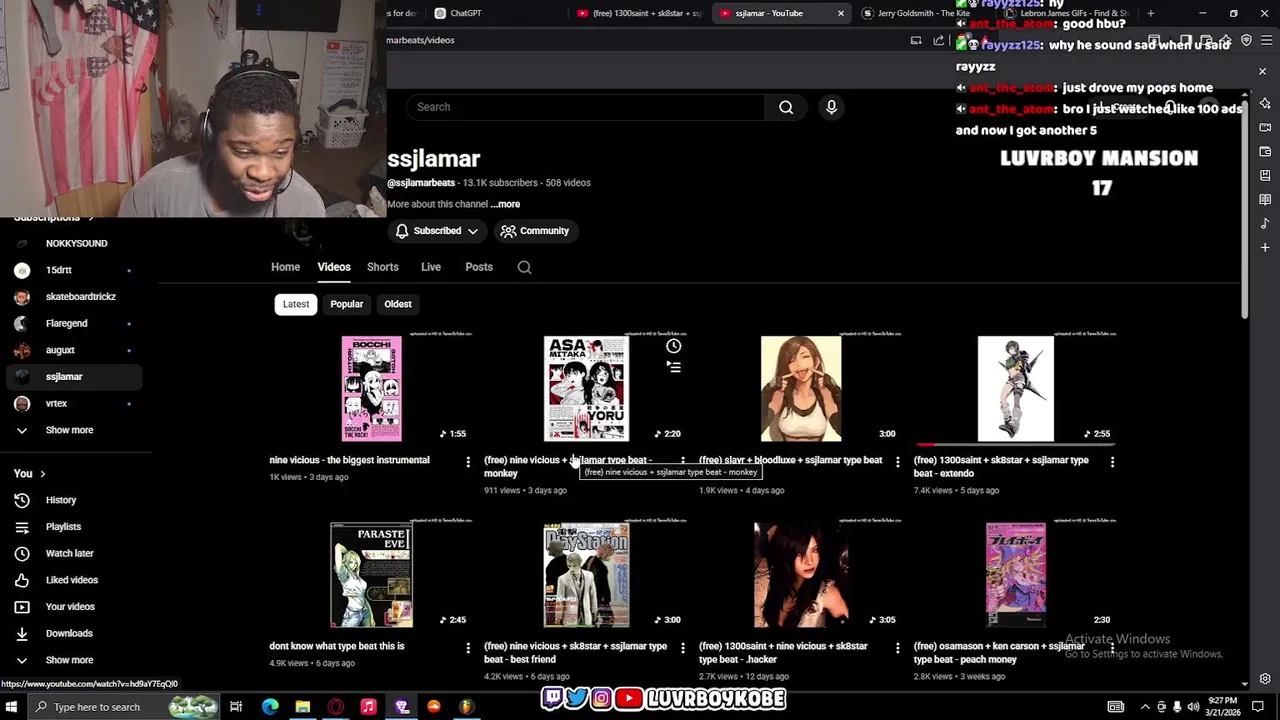The image size is (1280, 720).
Task: Open options for 'dont know what type beat' video
Action: point(468,647)
